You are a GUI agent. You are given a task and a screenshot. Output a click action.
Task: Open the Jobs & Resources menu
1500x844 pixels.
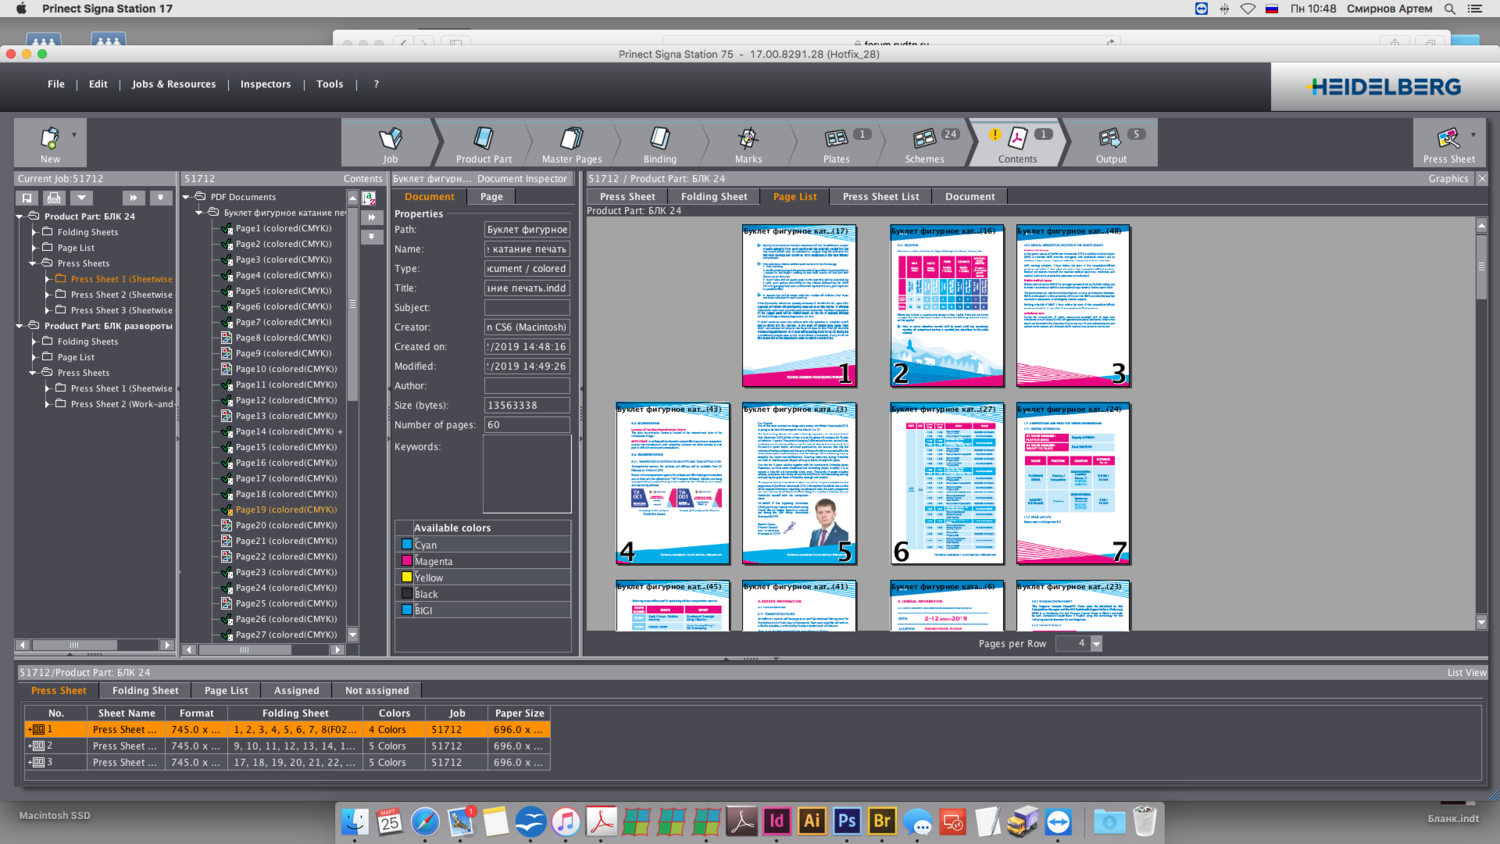(174, 84)
